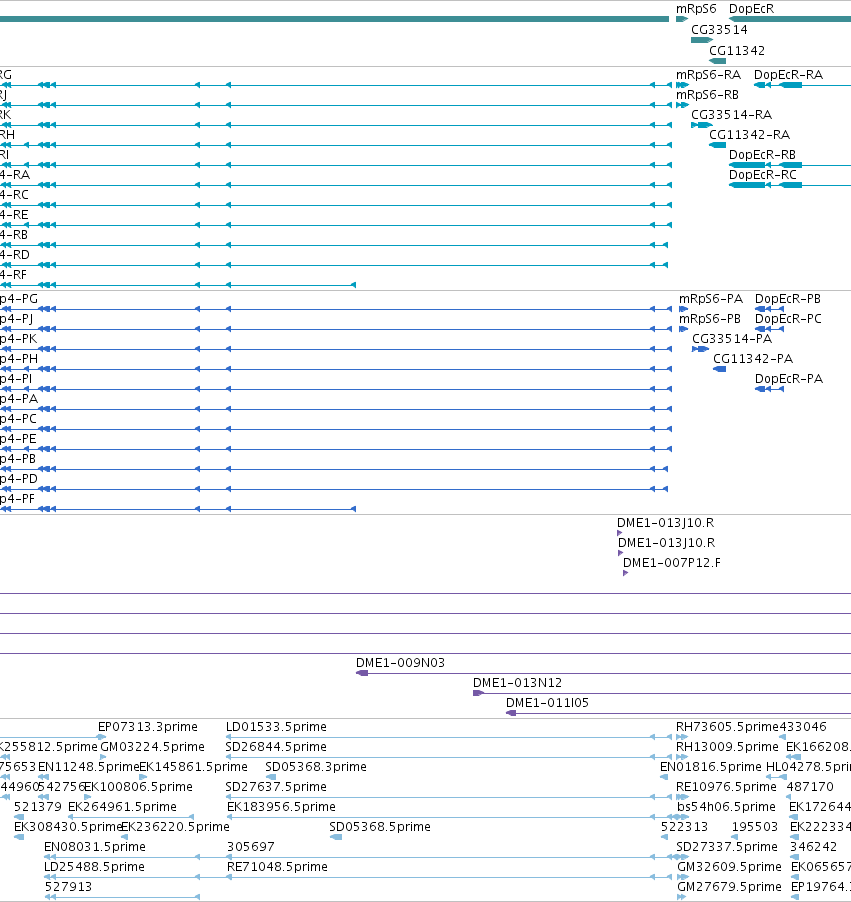Click EST entry 521379

coord(38,807)
